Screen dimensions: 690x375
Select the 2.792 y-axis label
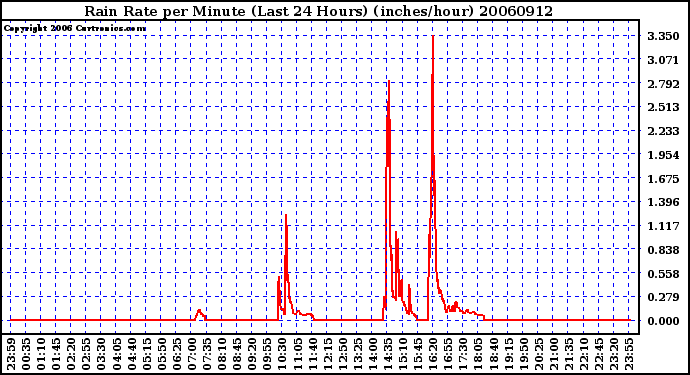coord(663,83)
